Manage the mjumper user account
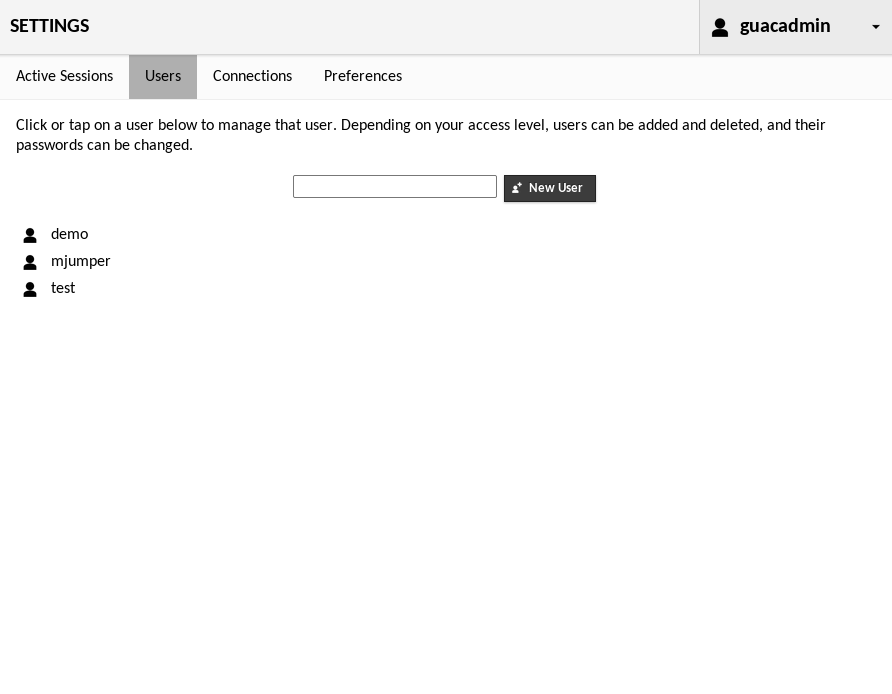The width and height of the screenshot is (892, 694). click(x=80, y=261)
